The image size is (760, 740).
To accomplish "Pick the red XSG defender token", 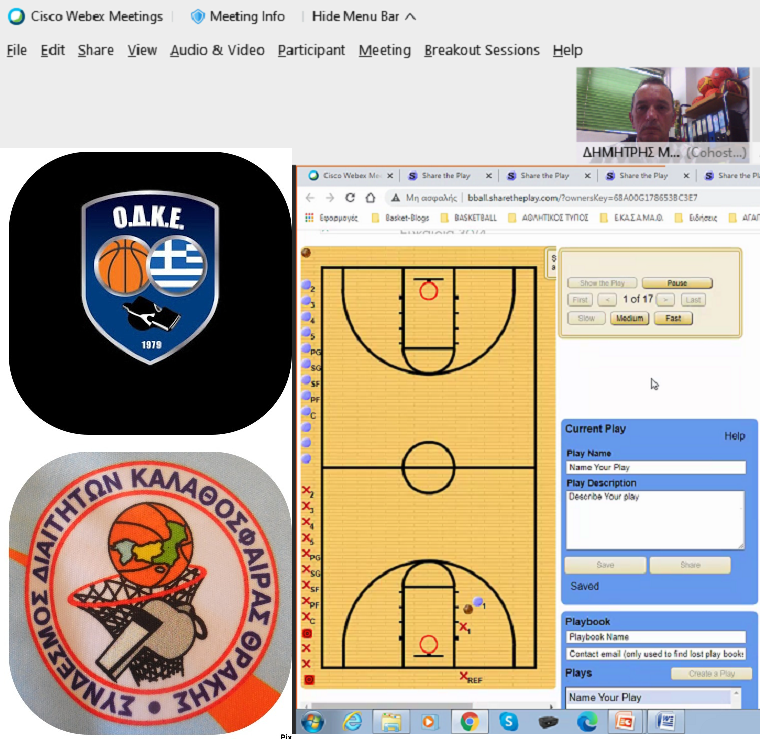I will (x=306, y=569).
